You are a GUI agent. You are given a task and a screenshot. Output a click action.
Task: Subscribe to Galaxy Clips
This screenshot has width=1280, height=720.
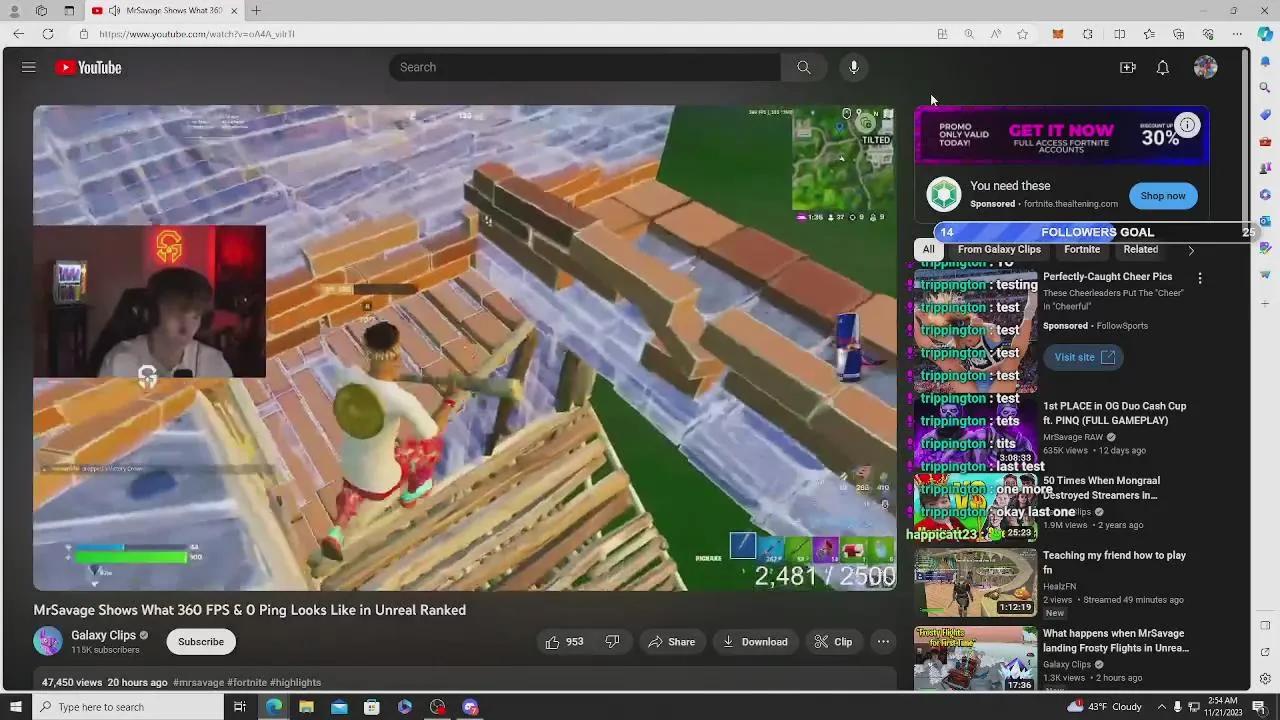201,642
